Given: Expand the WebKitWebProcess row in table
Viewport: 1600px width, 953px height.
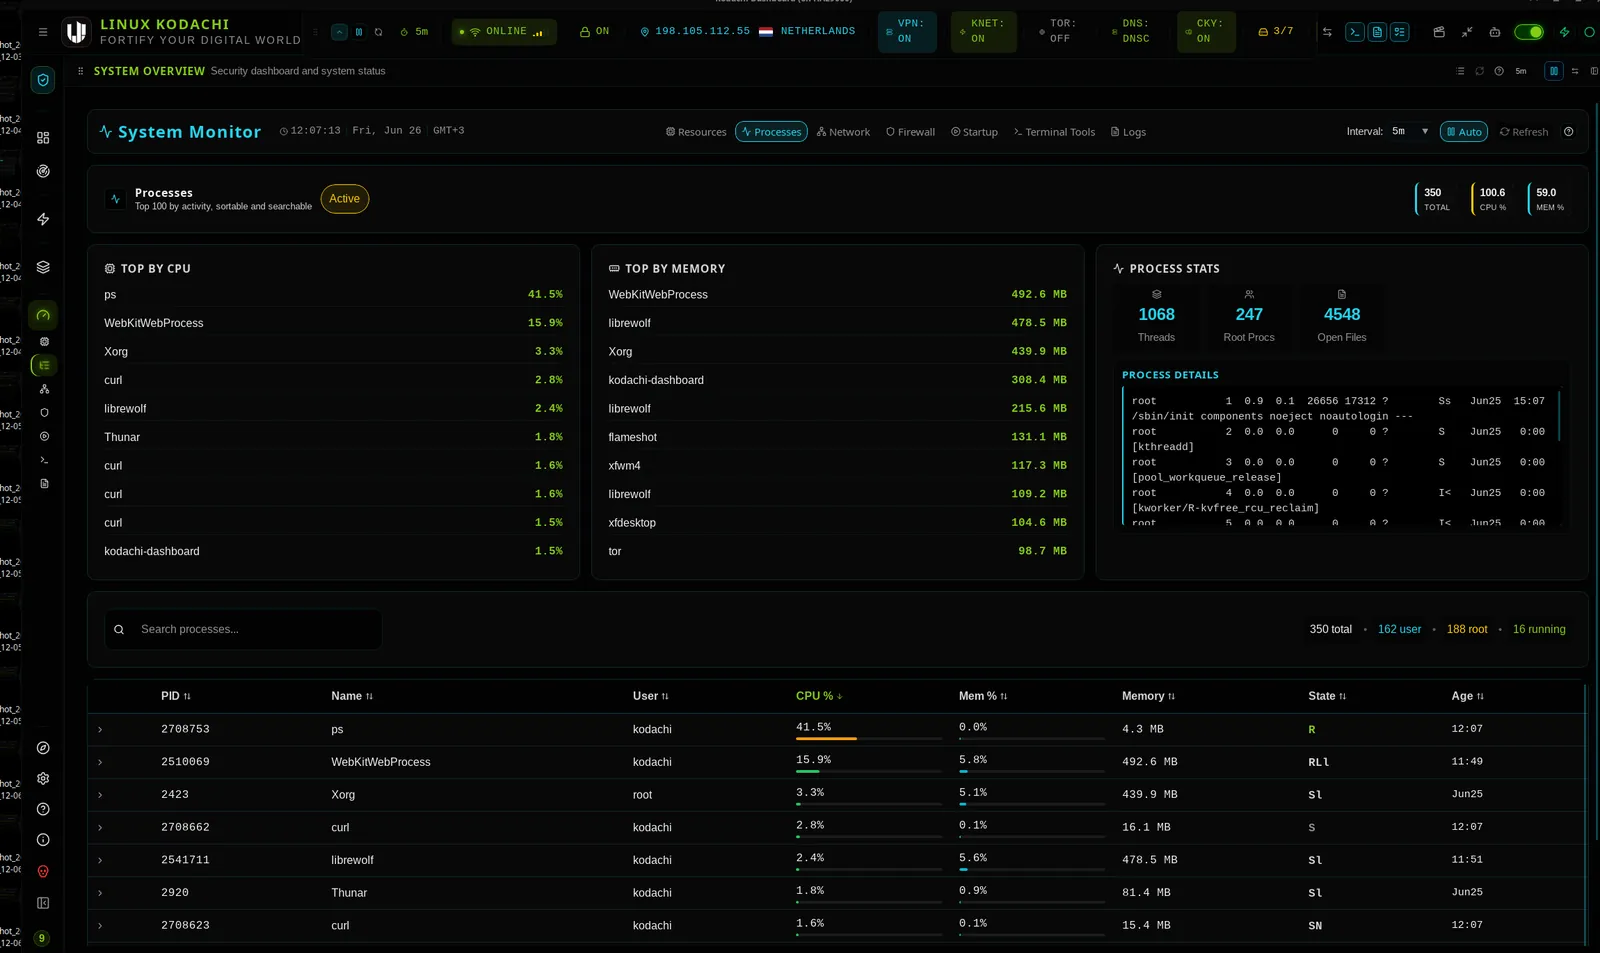Looking at the screenshot, I should 100,763.
